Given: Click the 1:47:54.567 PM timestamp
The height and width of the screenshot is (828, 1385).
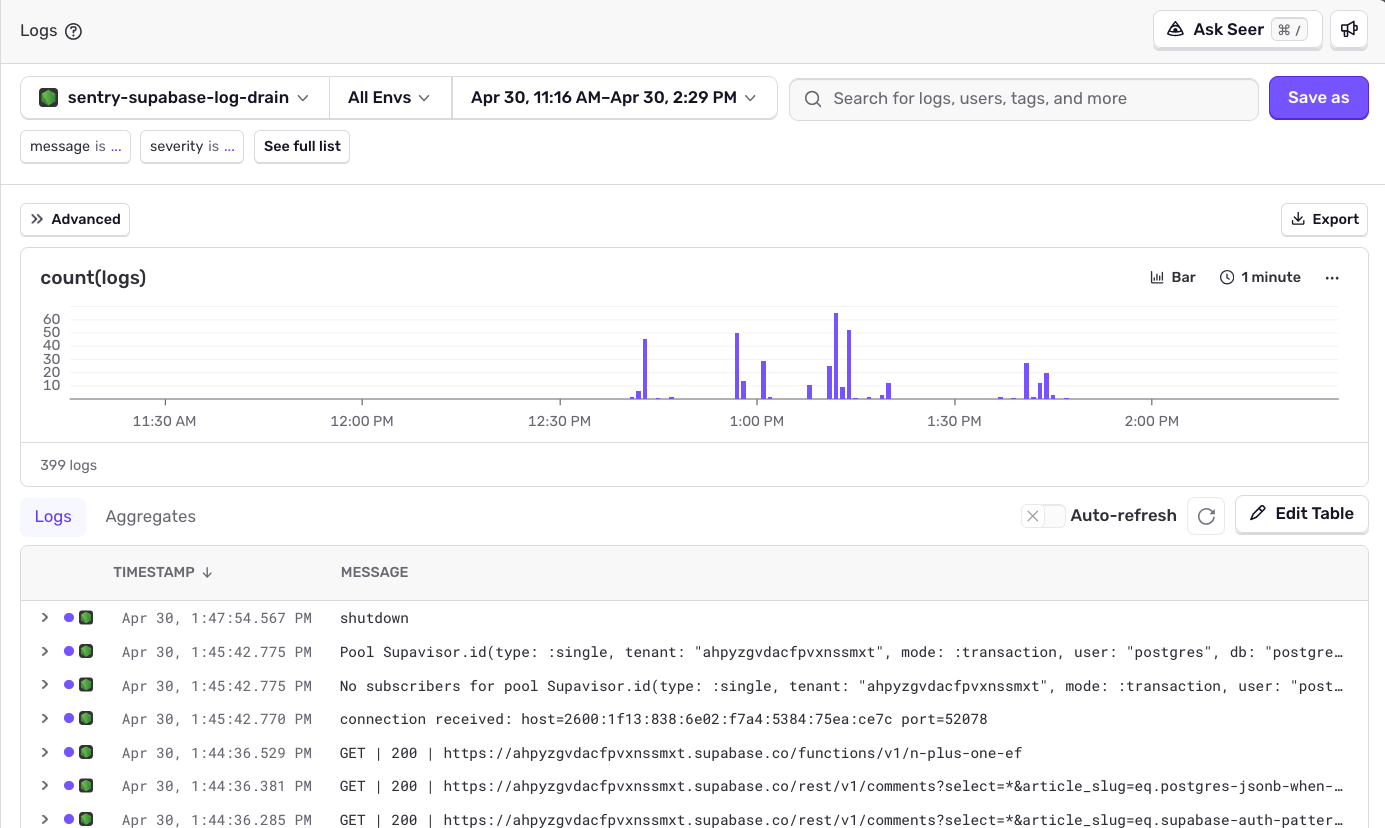Looking at the screenshot, I should pyautogui.click(x=217, y=618).
